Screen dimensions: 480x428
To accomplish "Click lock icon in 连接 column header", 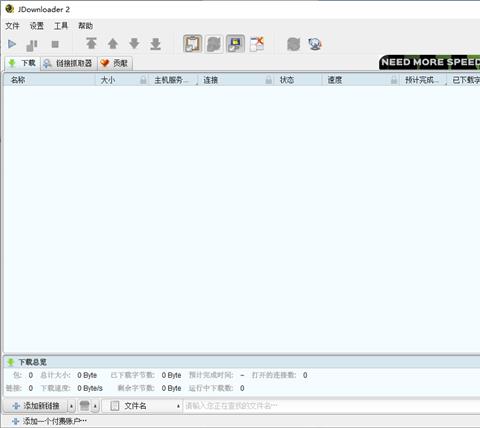I will point(268,80).
